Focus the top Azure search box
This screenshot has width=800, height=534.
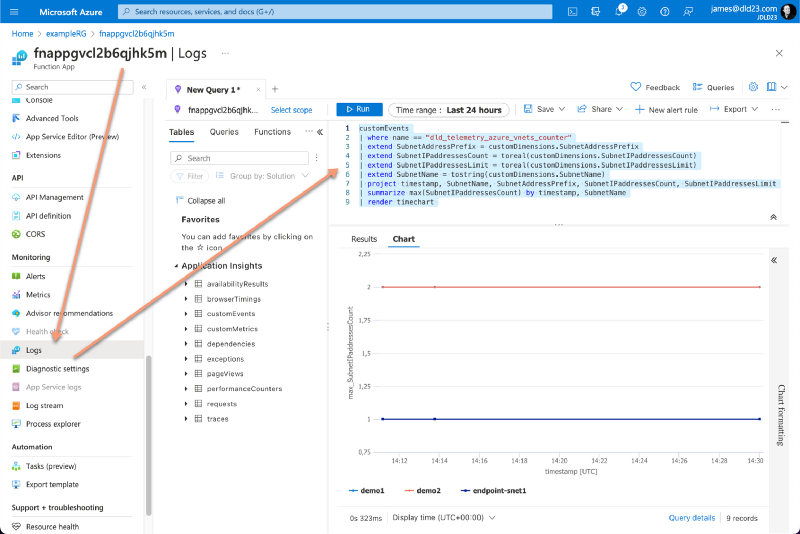click(335, 11)
